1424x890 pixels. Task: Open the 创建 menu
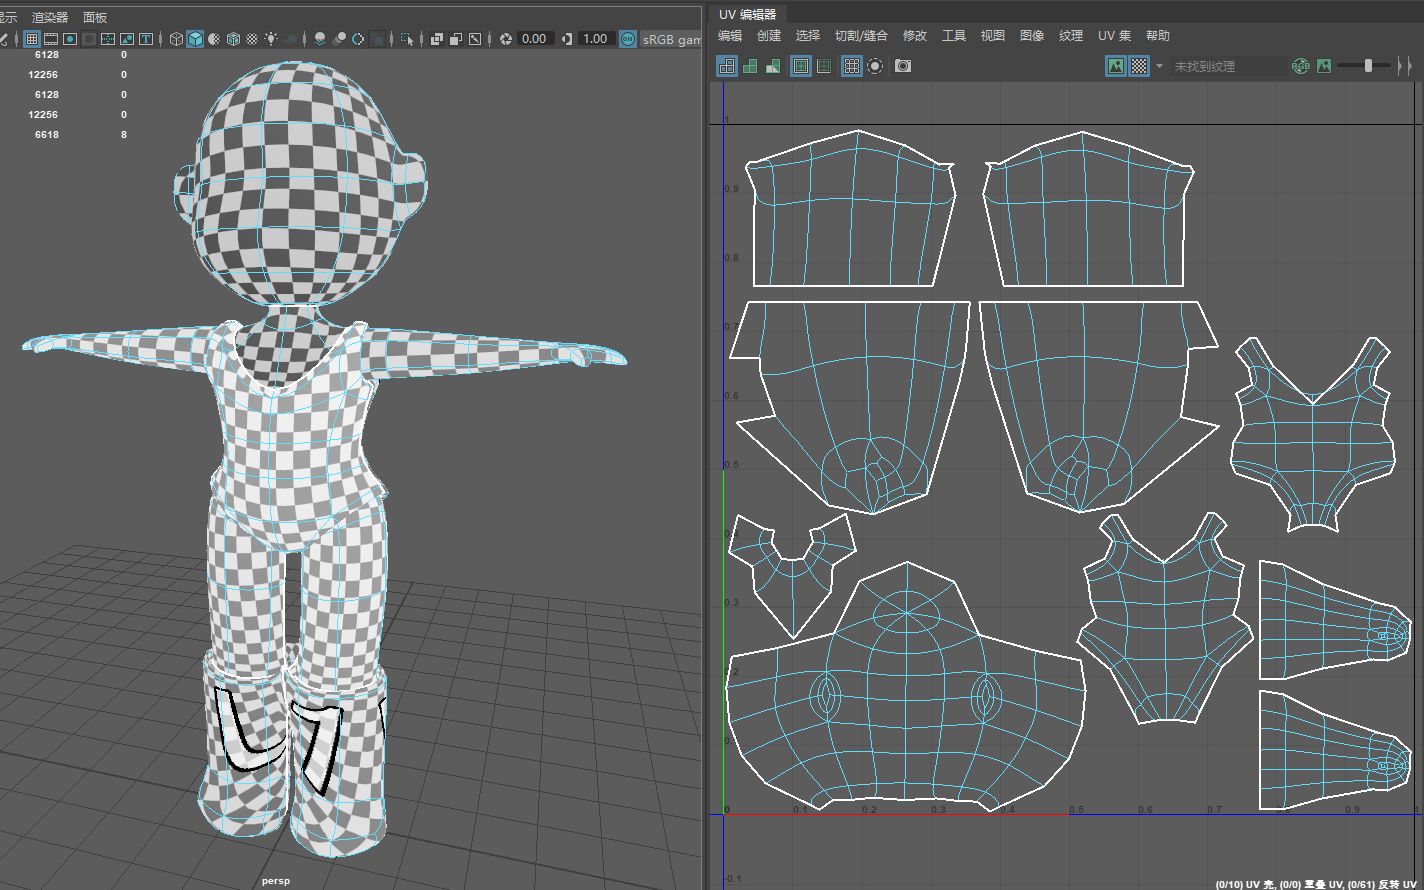pyautogui.click(x=769, y=35)
